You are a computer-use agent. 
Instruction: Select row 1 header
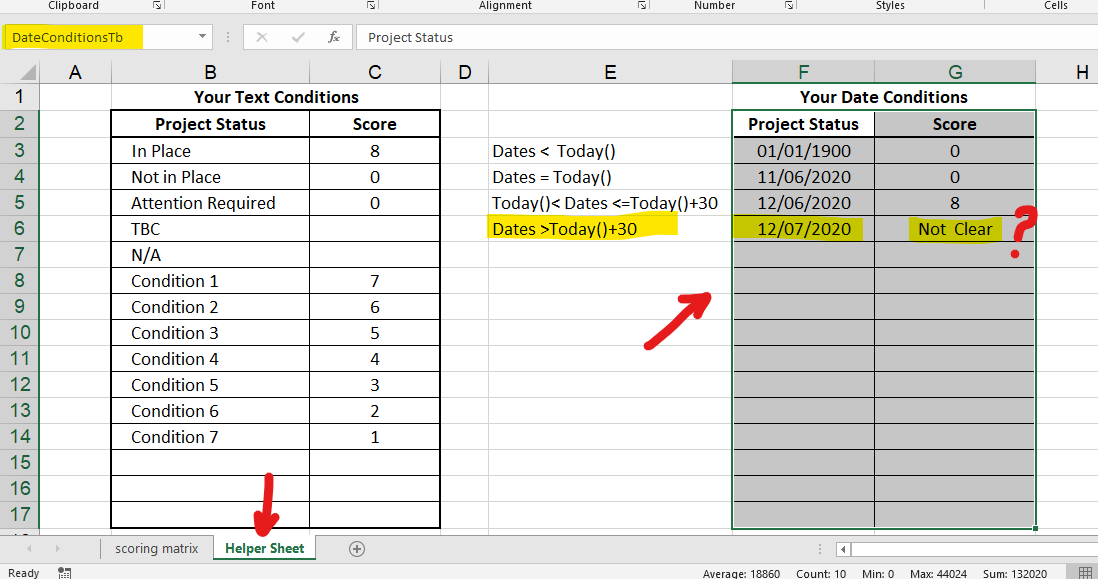pos(20,97)
